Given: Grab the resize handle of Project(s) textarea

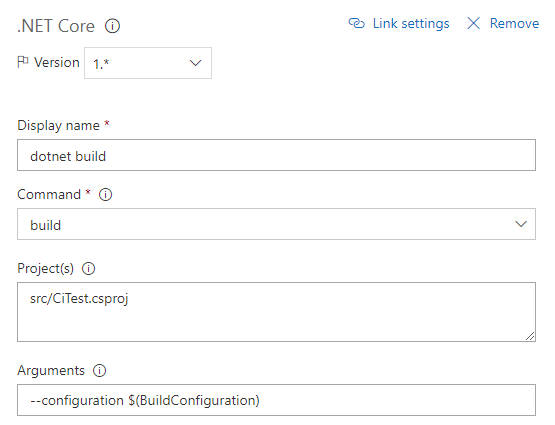Looking at the screenshot, I should click(x=530, y=336).
